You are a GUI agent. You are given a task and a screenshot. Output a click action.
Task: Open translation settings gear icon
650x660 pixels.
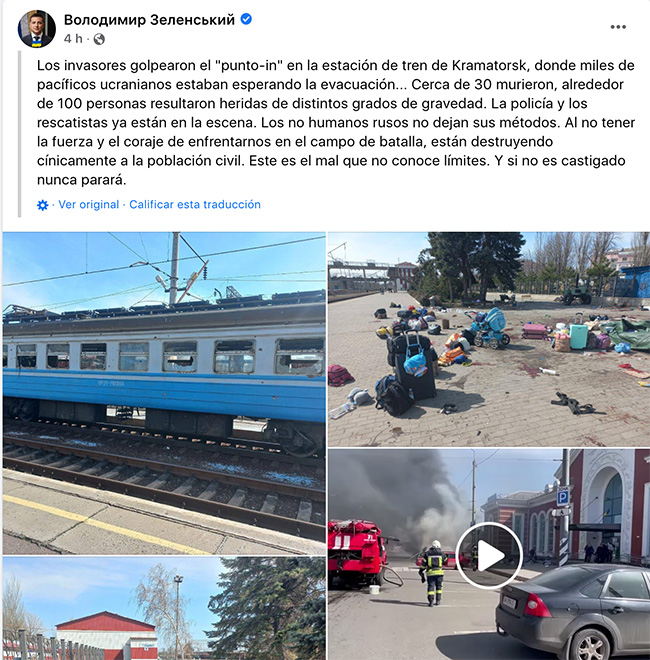43,205
